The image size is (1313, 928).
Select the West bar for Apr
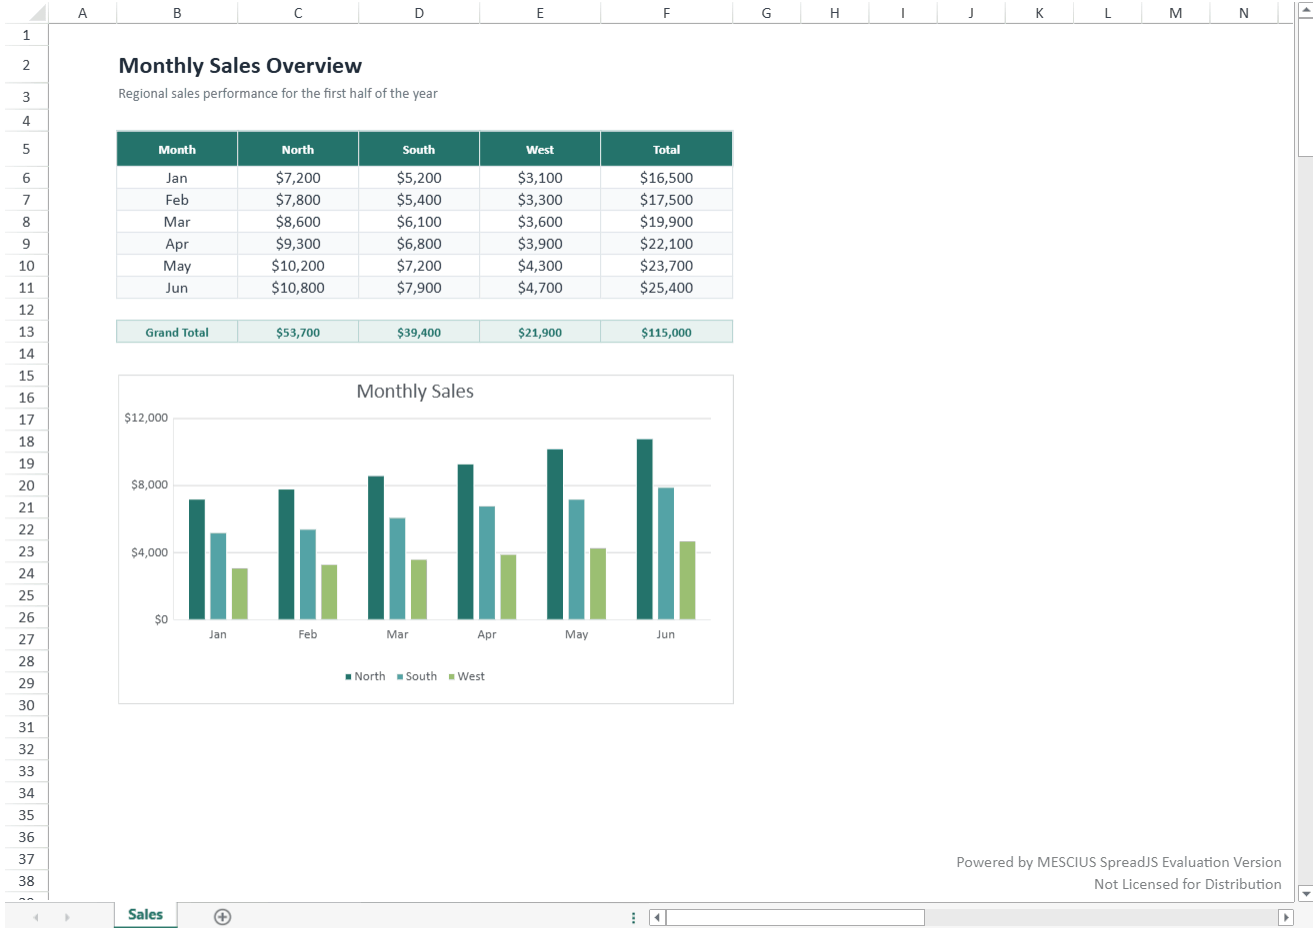(x=508, y=587)
